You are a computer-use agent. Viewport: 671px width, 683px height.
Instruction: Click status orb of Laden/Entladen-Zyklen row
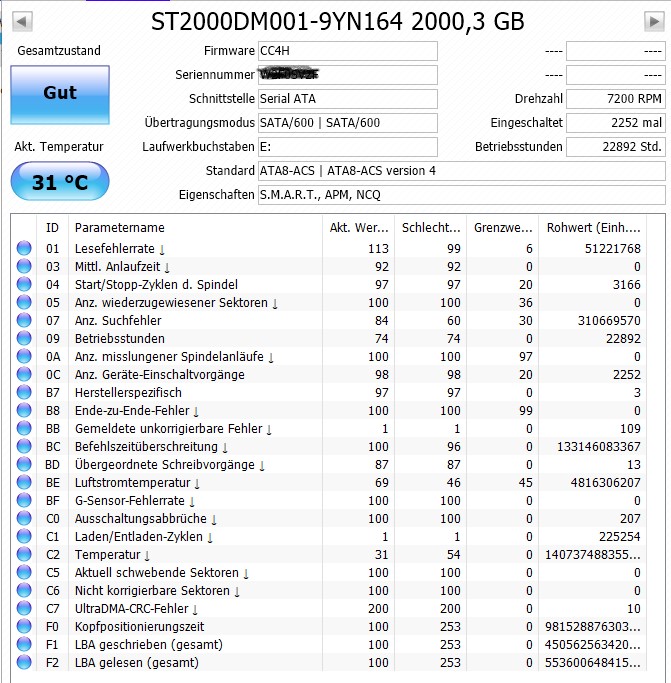point(24,536)
